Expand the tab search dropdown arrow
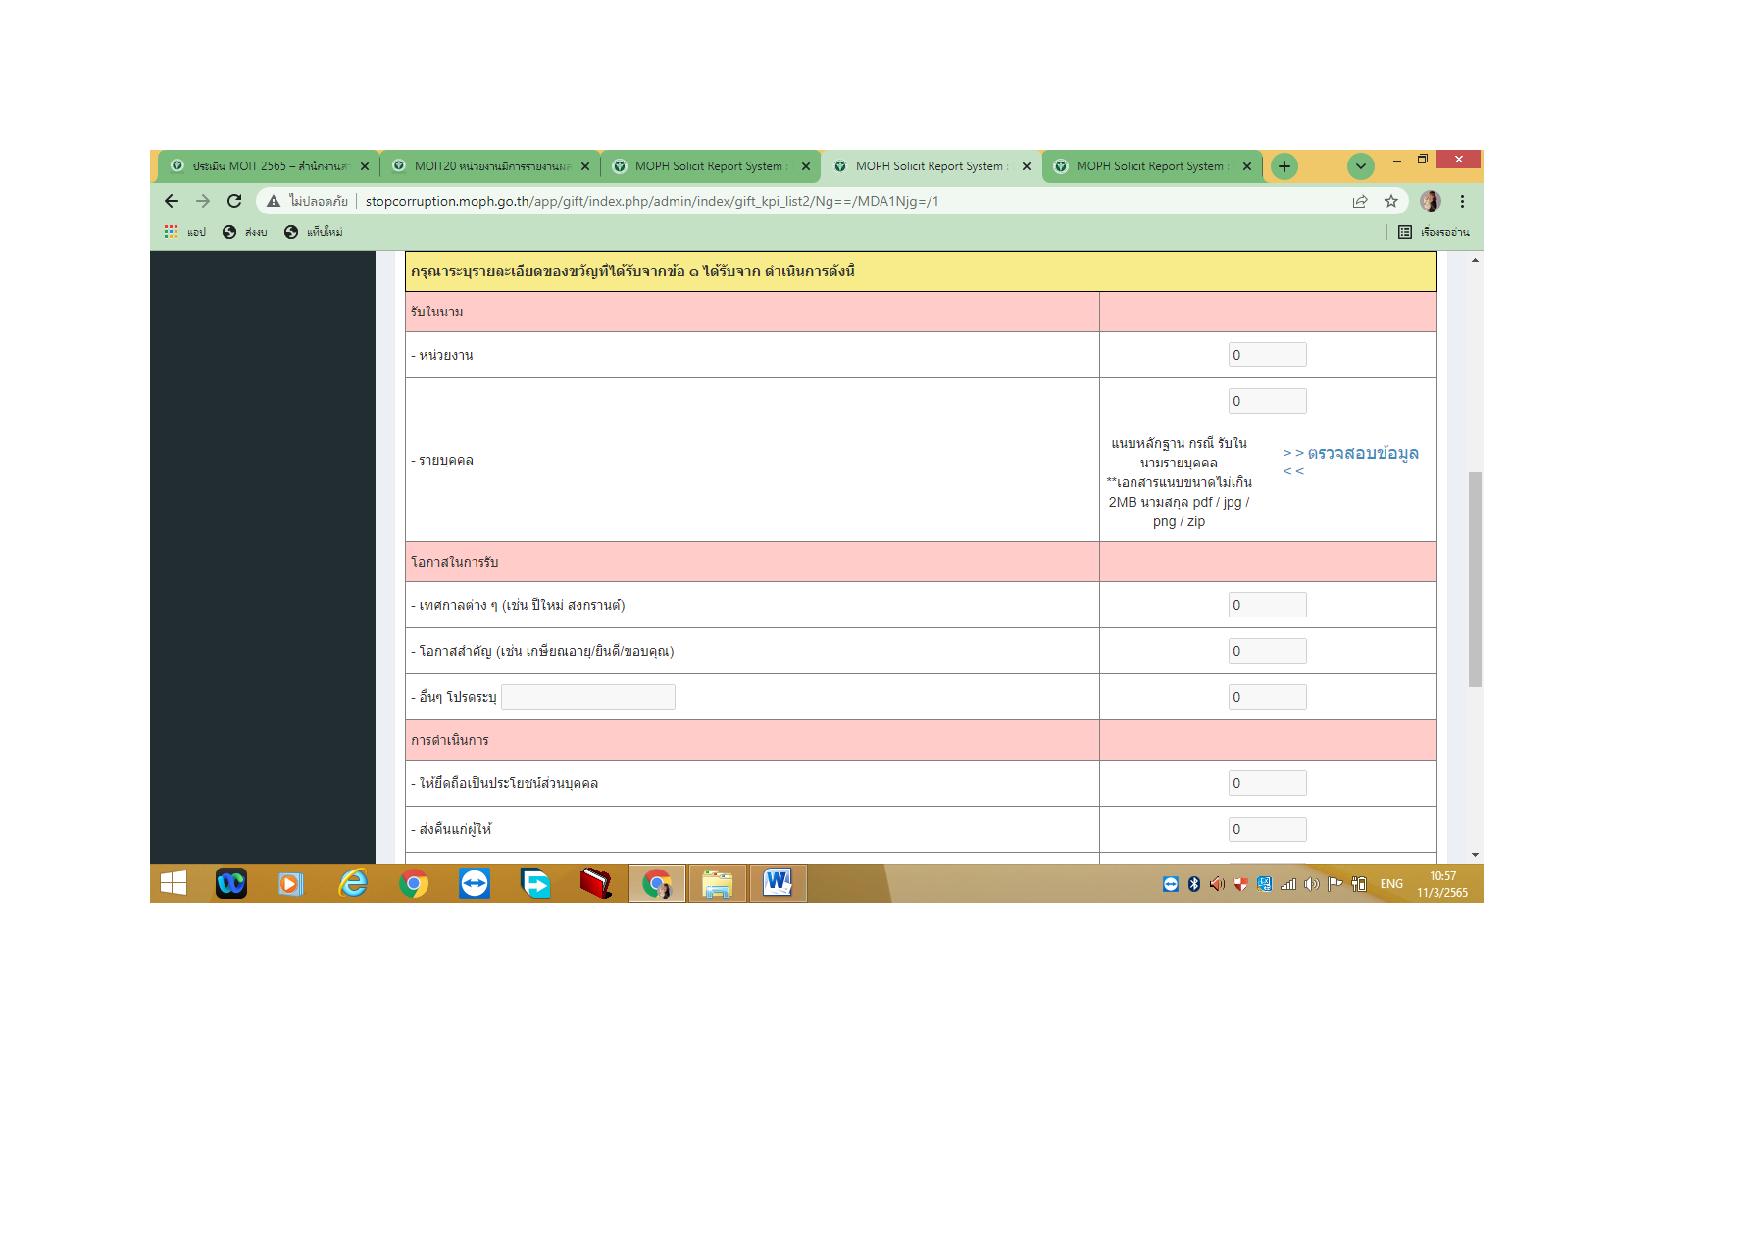The image size is (1754, 1240). pyautogui.click(x=1360, y=166)
